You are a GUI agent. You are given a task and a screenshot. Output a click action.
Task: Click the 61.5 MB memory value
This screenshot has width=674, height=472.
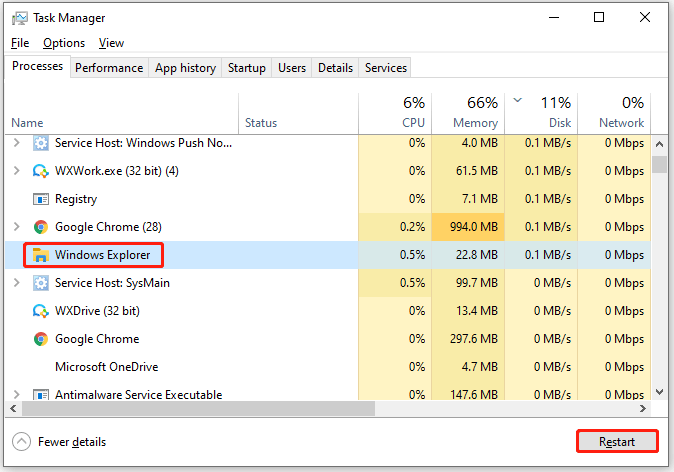coord(477,171)
